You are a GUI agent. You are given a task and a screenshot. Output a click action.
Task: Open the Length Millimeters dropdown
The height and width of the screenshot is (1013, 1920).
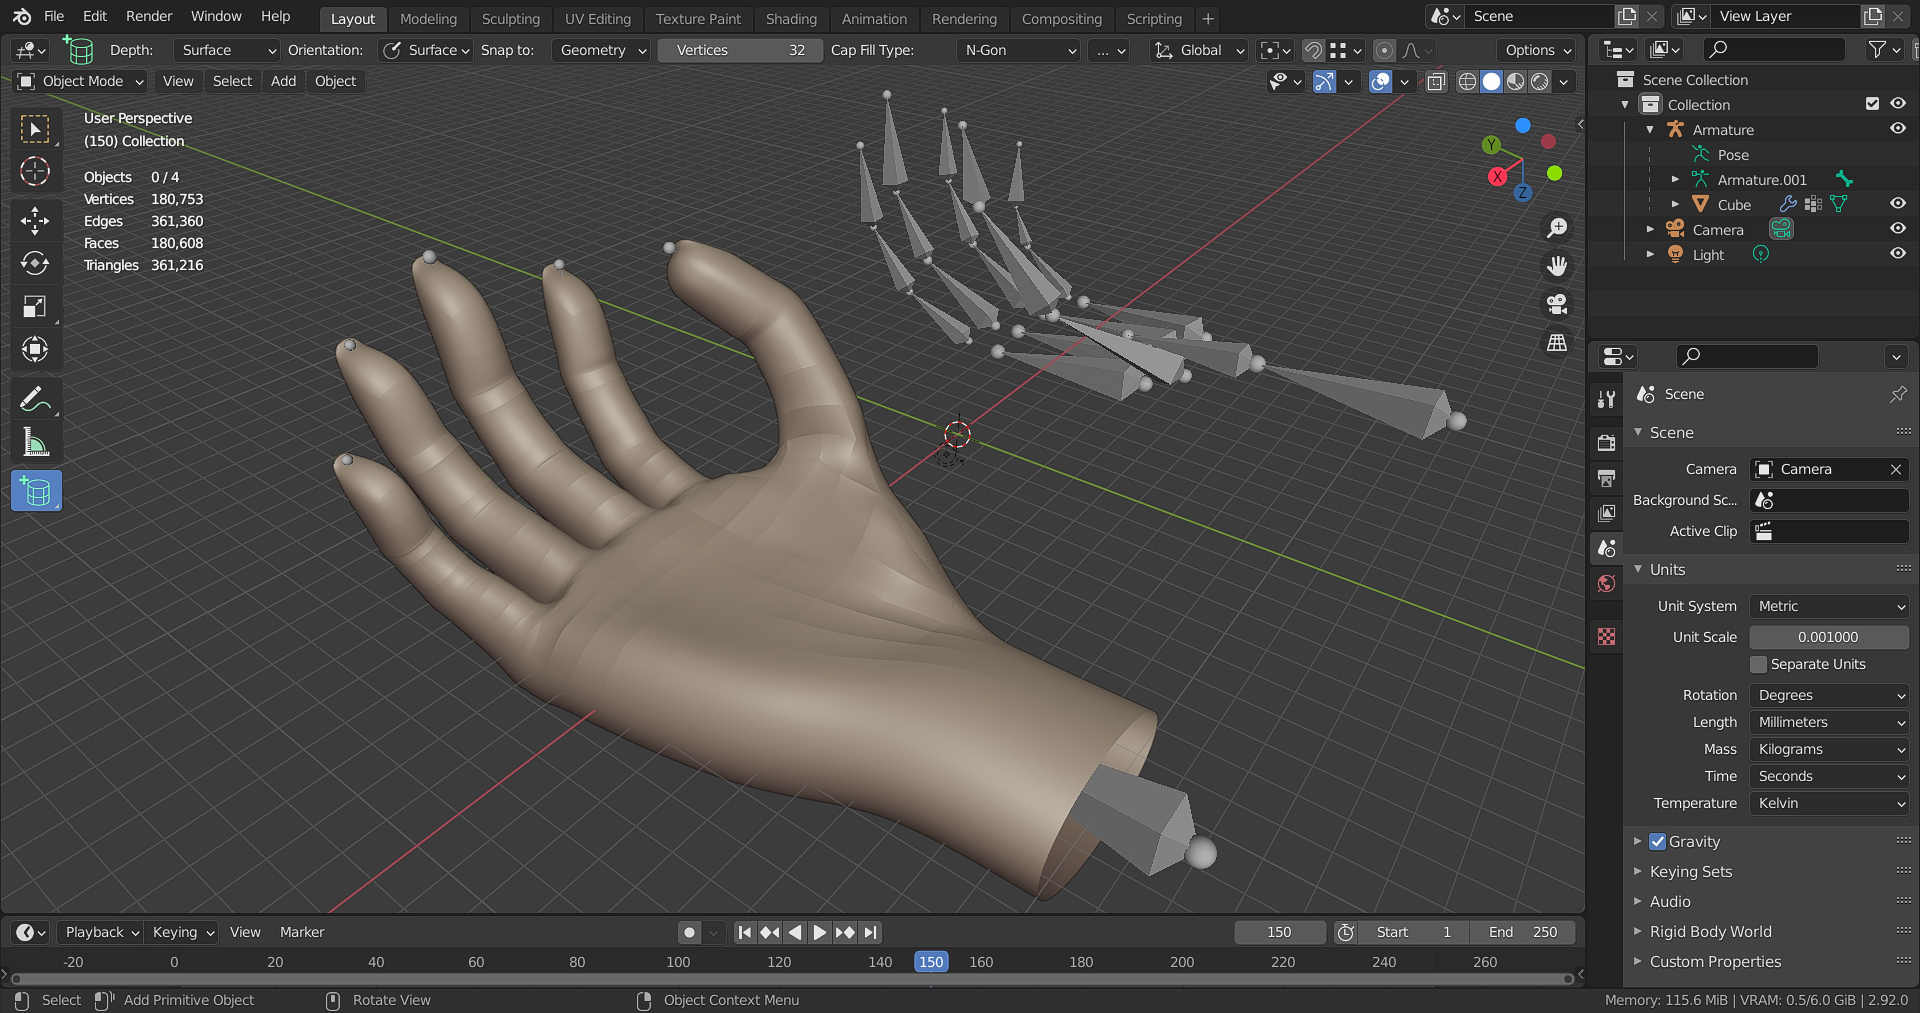tap(1829, 722)
